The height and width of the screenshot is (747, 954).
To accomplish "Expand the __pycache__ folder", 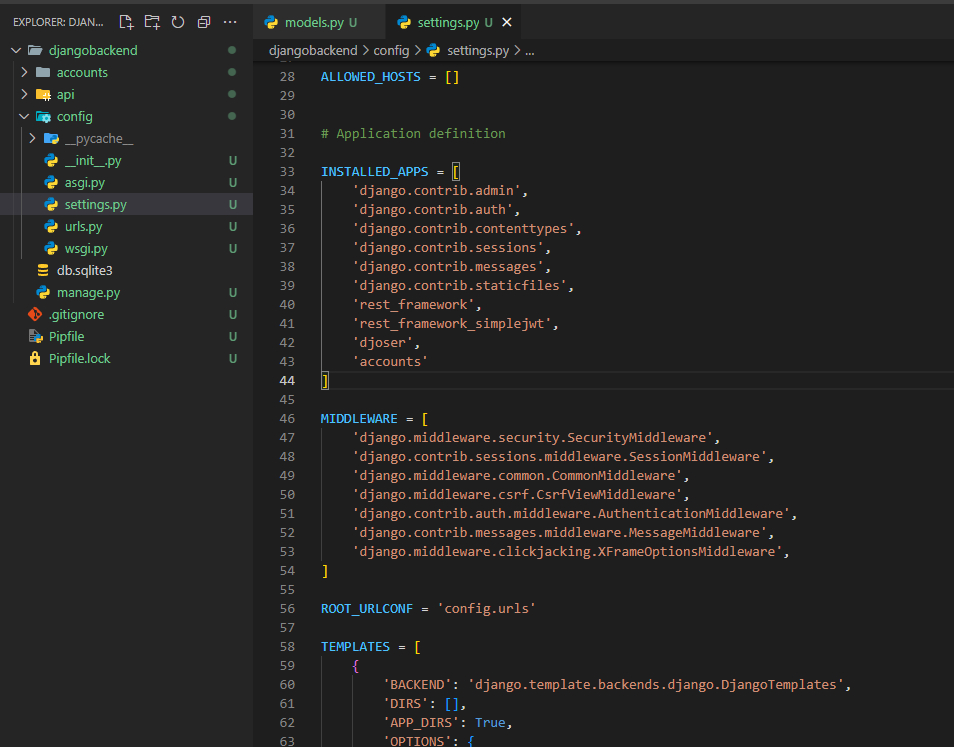I will pos(98,138).
